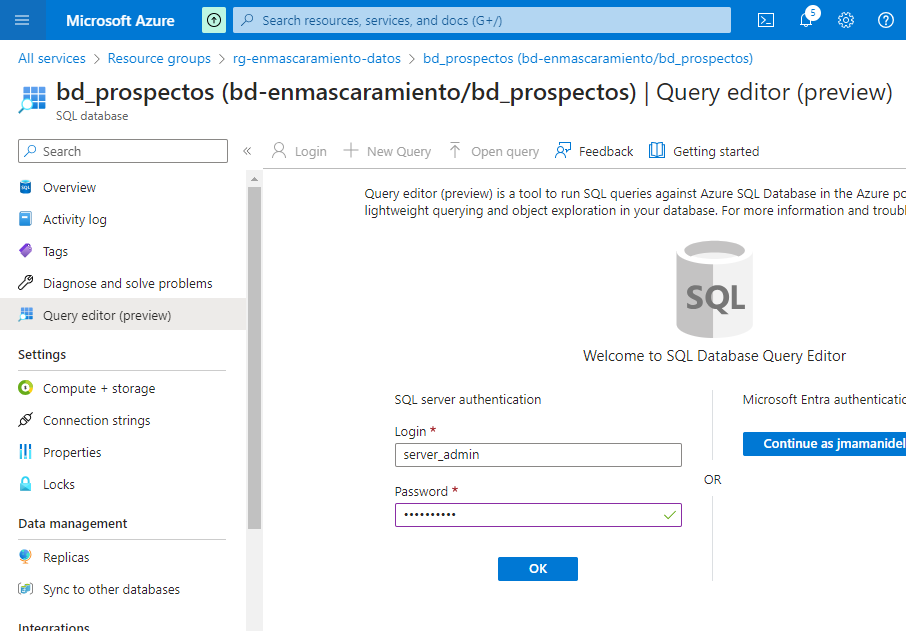Click the Login toolbar button
906x631 pixels.
pyautogui.click(x=299, y=151)
